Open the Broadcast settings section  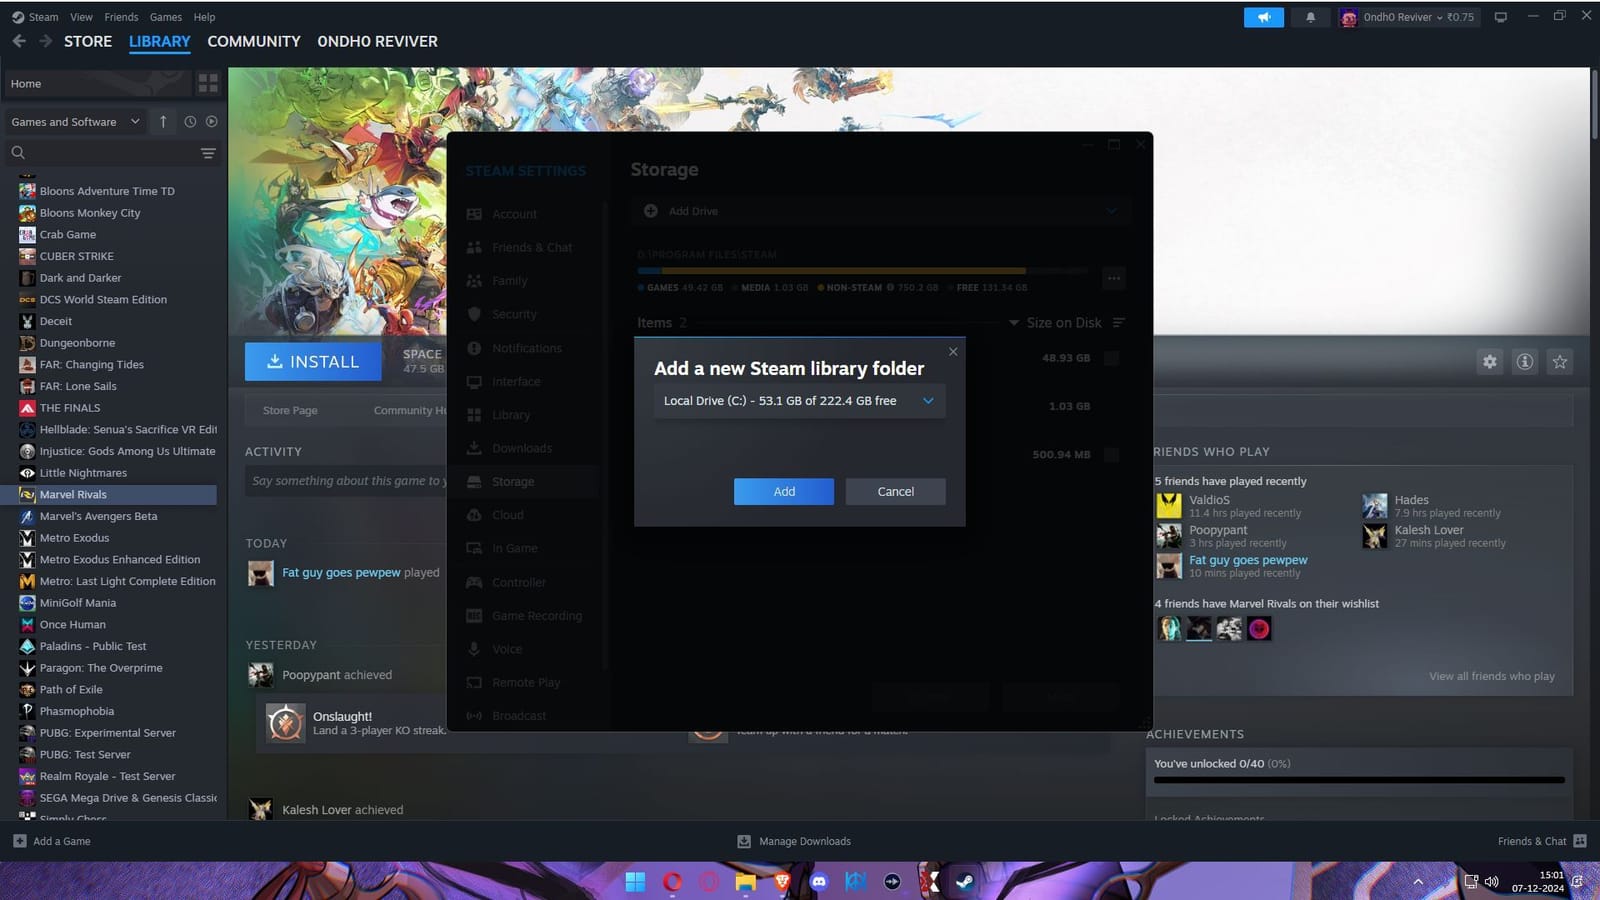[519, 715]
